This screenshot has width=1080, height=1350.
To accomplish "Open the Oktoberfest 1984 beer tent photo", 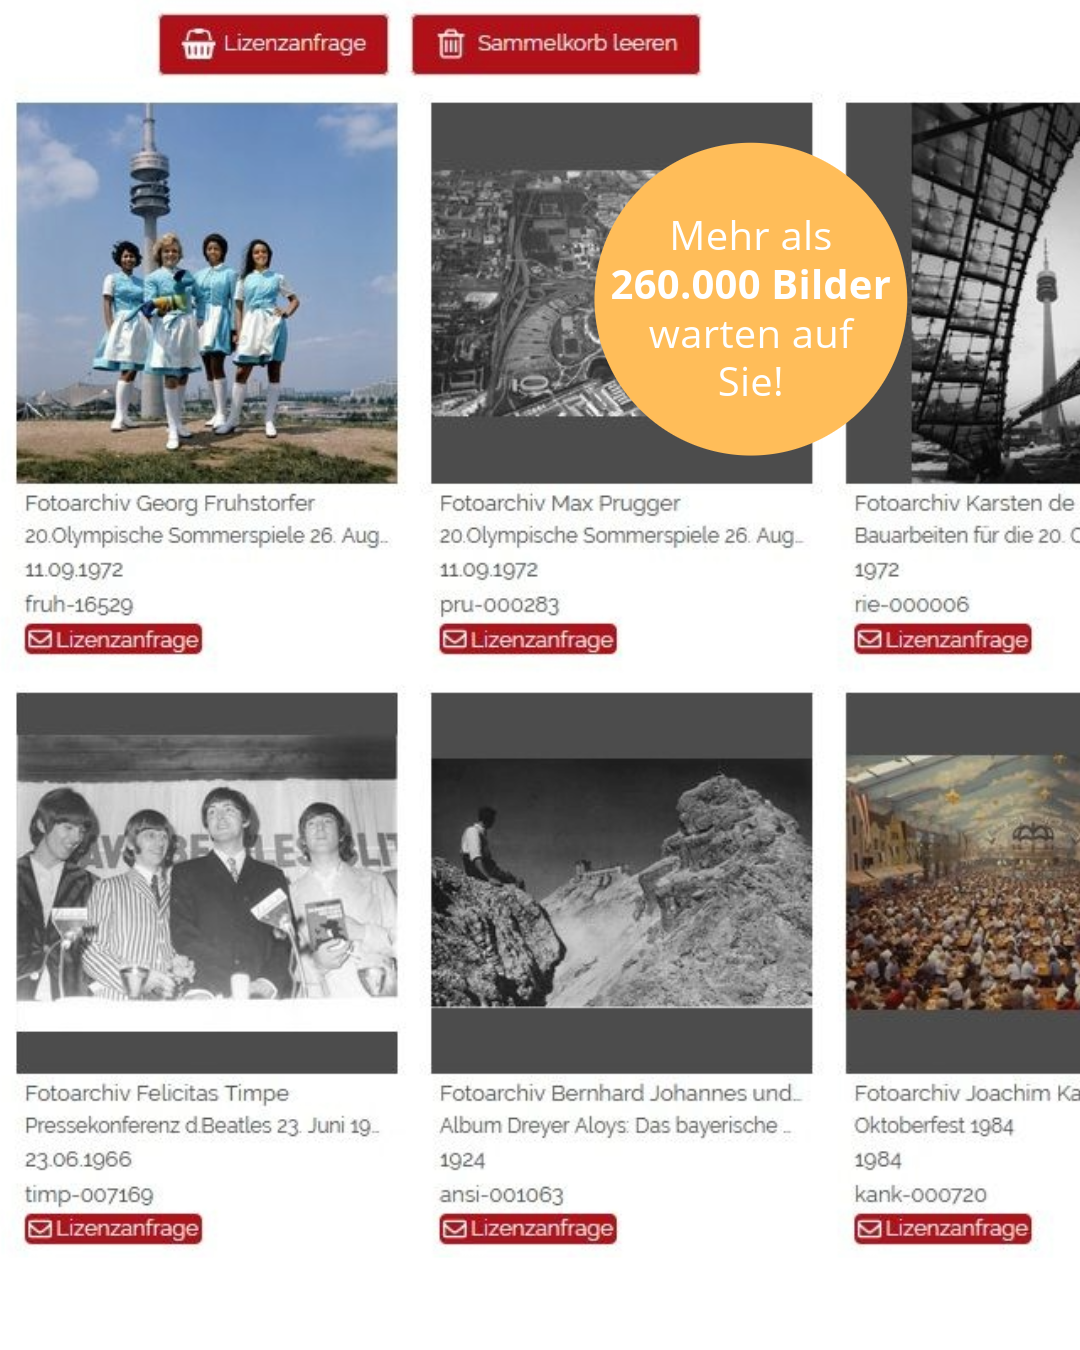I will (x=963, y=883).
